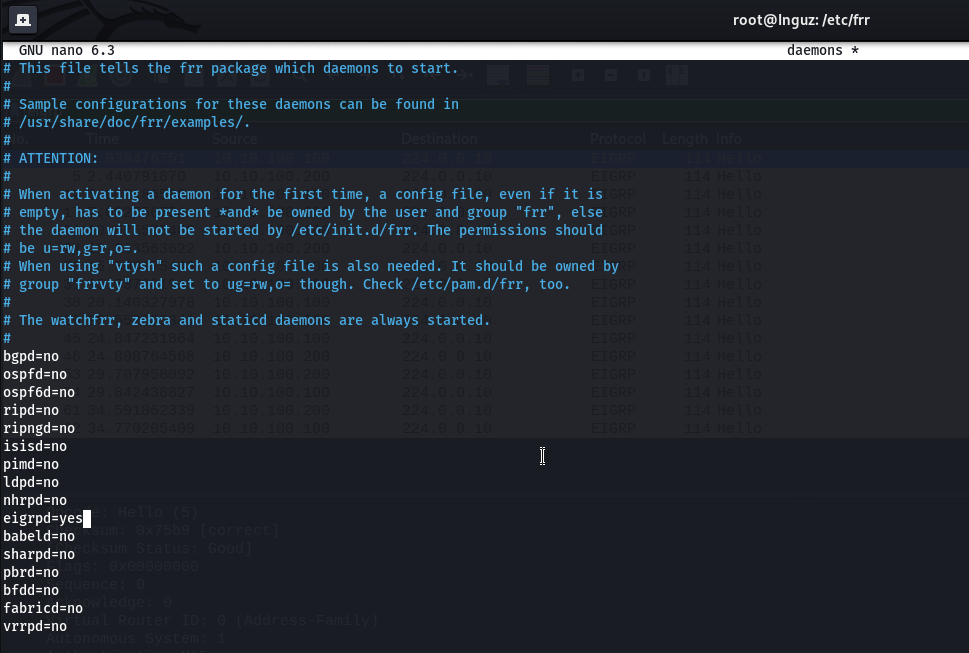Image resolution: width=969 pixels, height=653 pixels.
Task: Select the ripd=no line
Action: (x=31, y=410)
